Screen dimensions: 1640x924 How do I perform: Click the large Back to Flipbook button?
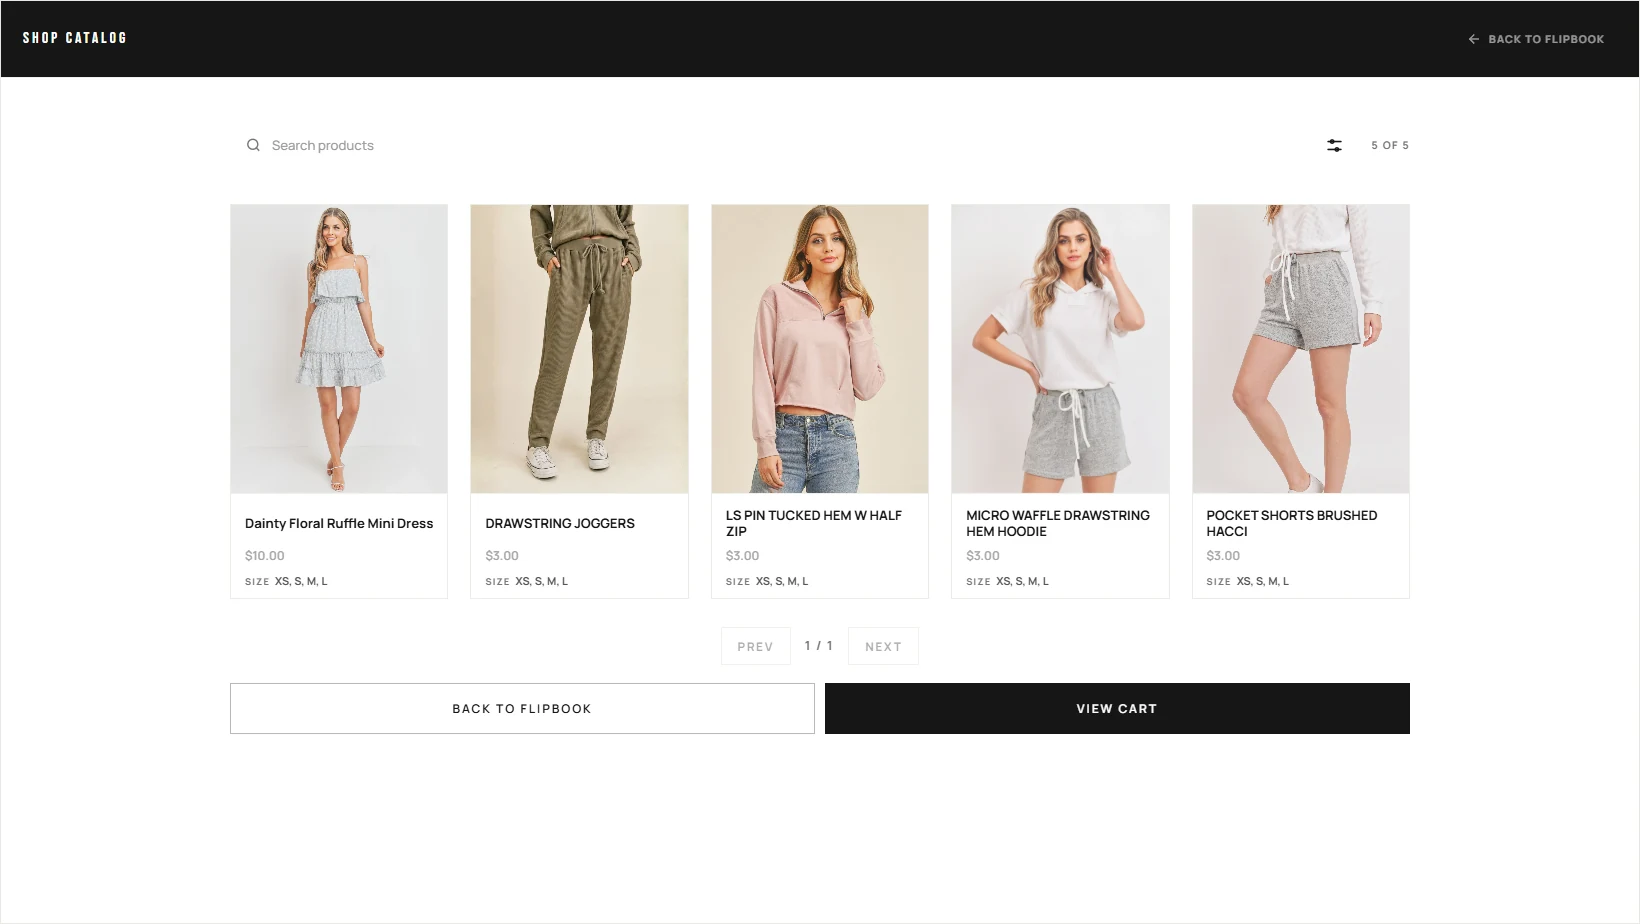click(522, 708)
